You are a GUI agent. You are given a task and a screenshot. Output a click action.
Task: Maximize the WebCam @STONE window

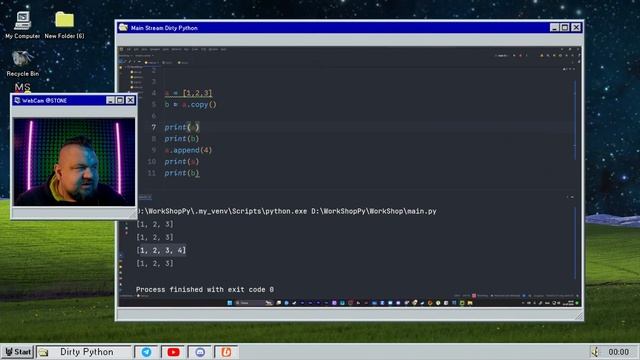[120, 100]
